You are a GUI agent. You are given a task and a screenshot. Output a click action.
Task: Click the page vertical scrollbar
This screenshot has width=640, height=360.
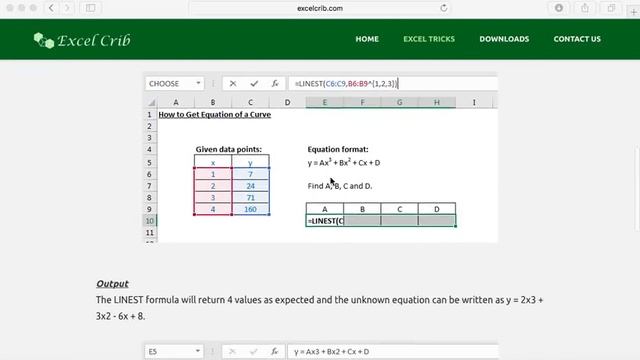pyautogui.click(x=637, y=189)
